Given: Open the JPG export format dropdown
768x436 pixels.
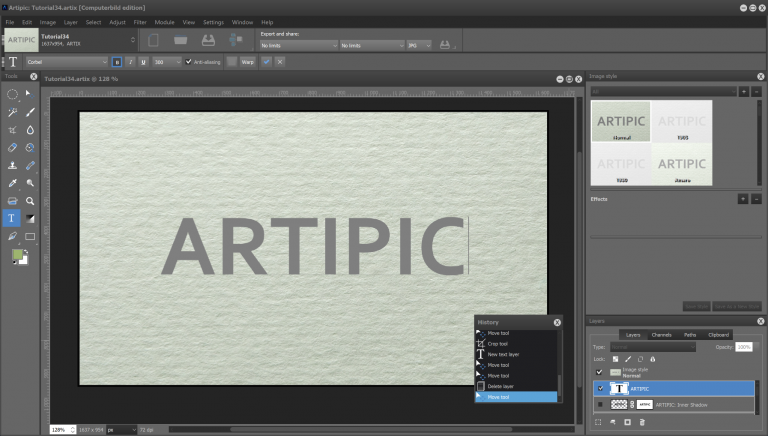Looking at the screenshot, I should 418,45.
